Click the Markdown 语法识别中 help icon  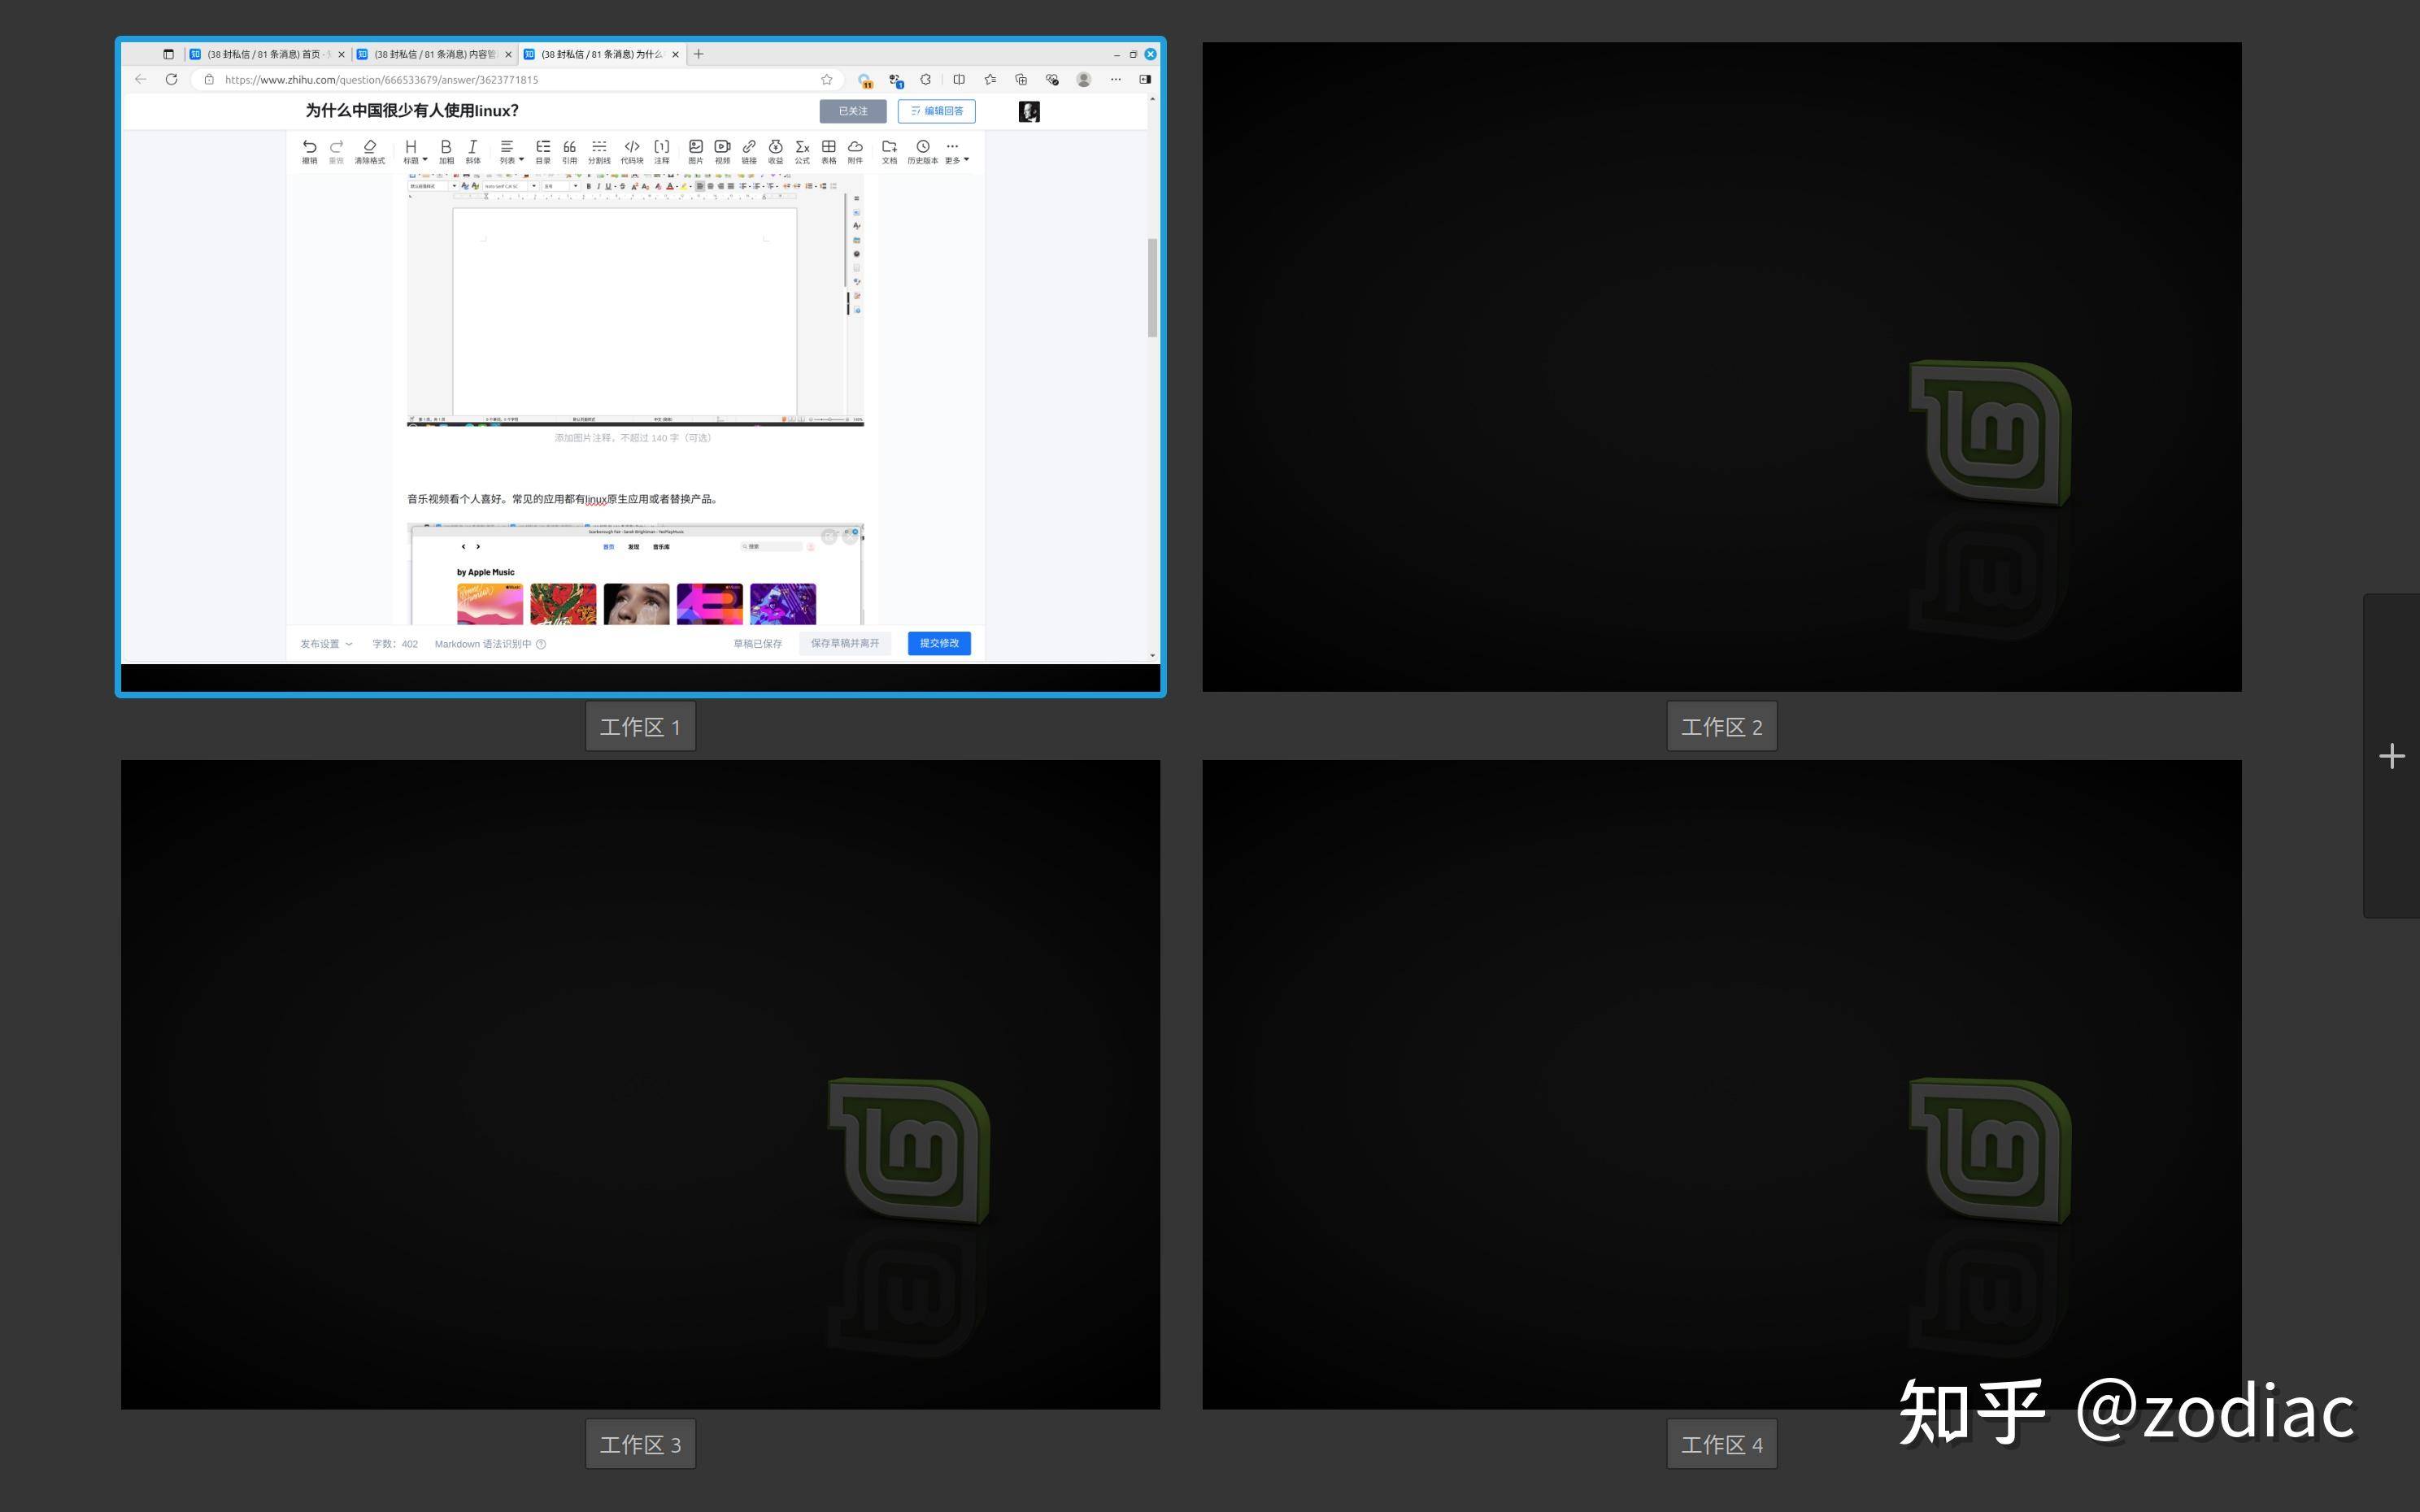(541, 644)
